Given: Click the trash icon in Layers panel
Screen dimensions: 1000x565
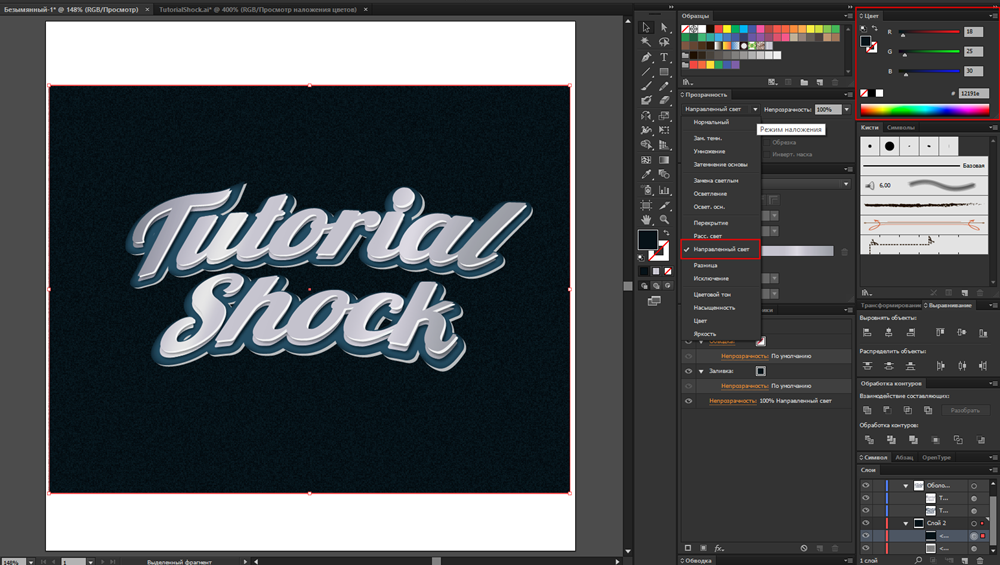Looking at the screenshot, I should (x=979, y=563).
